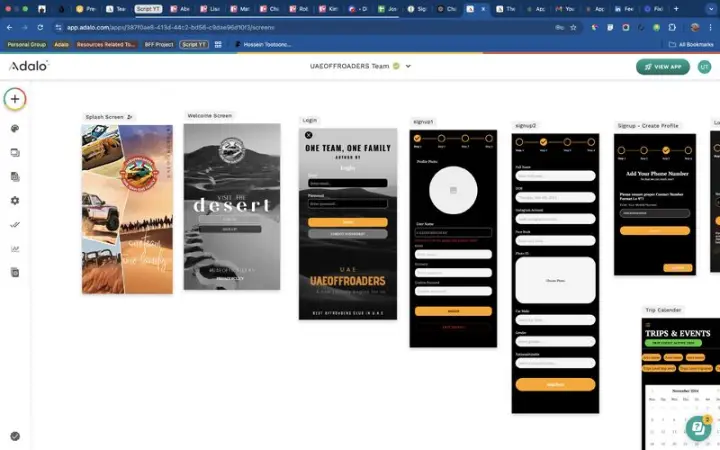Open the BFF Project bookmark
The width and height of the screenshot is (720, 450).
[x=159, y=45]
